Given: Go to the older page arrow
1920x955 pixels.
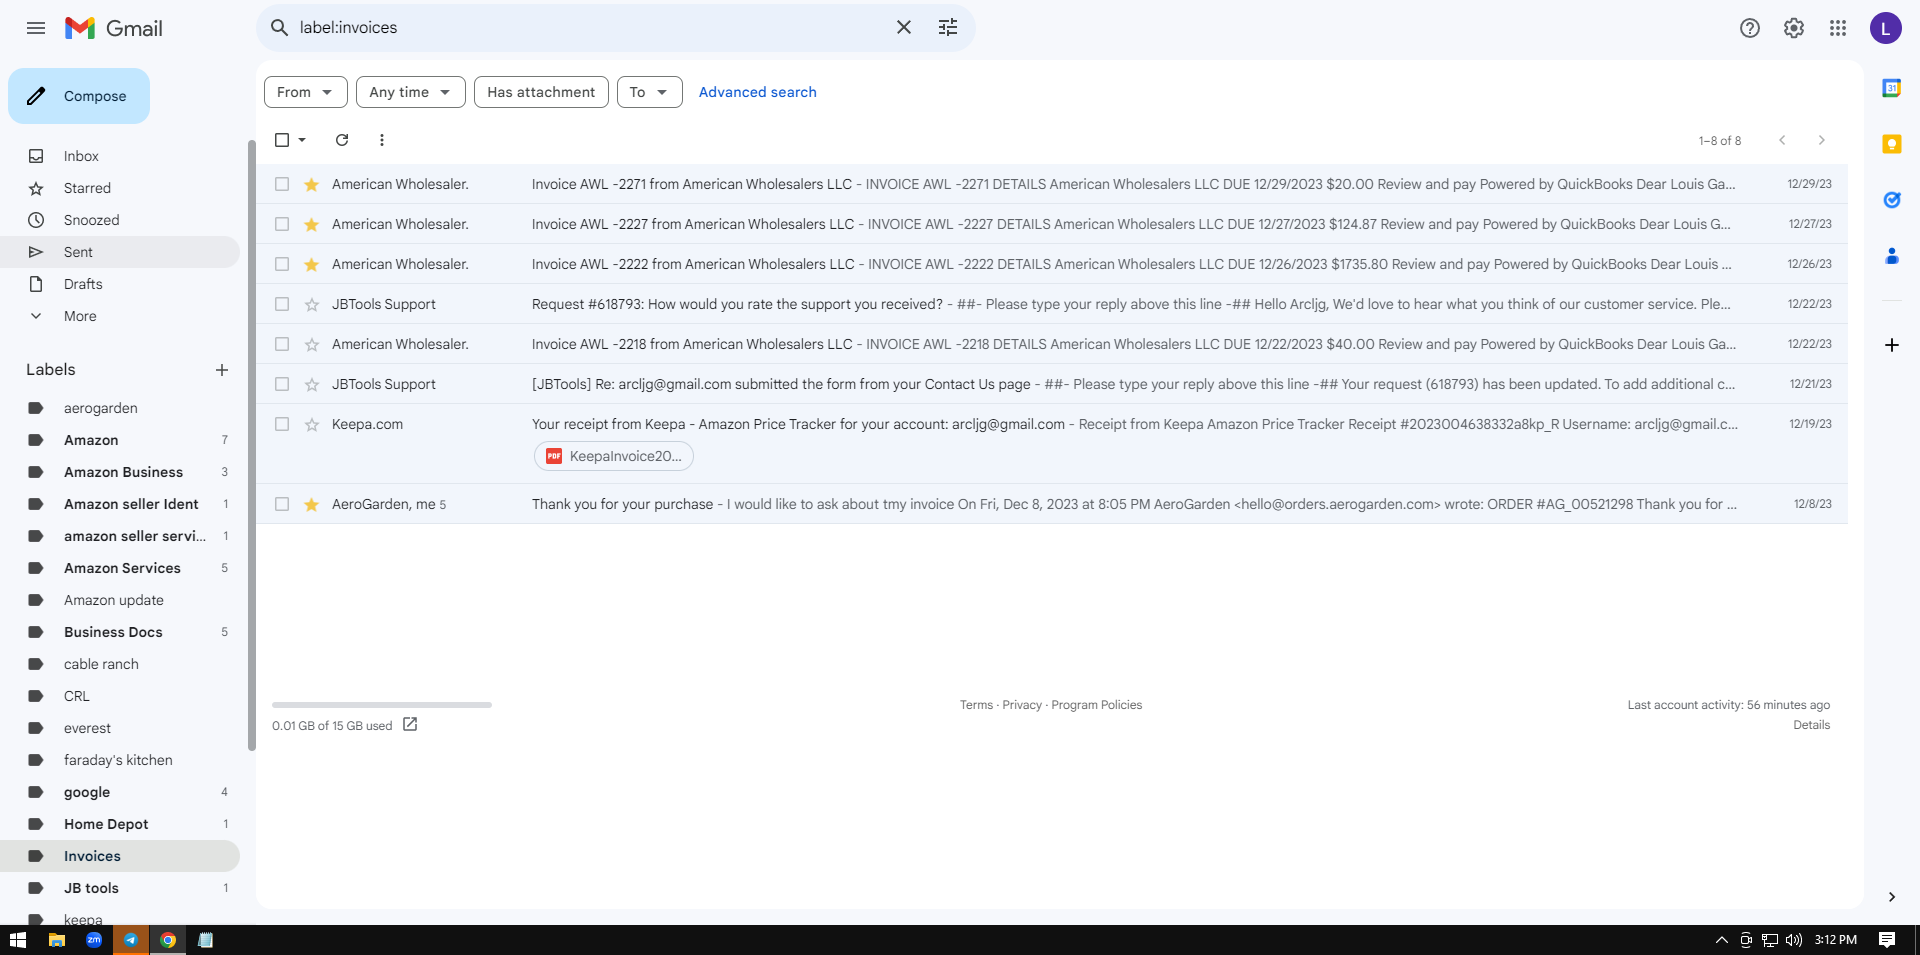Looking at the screenshot, I should click(x=1822, y=140).
